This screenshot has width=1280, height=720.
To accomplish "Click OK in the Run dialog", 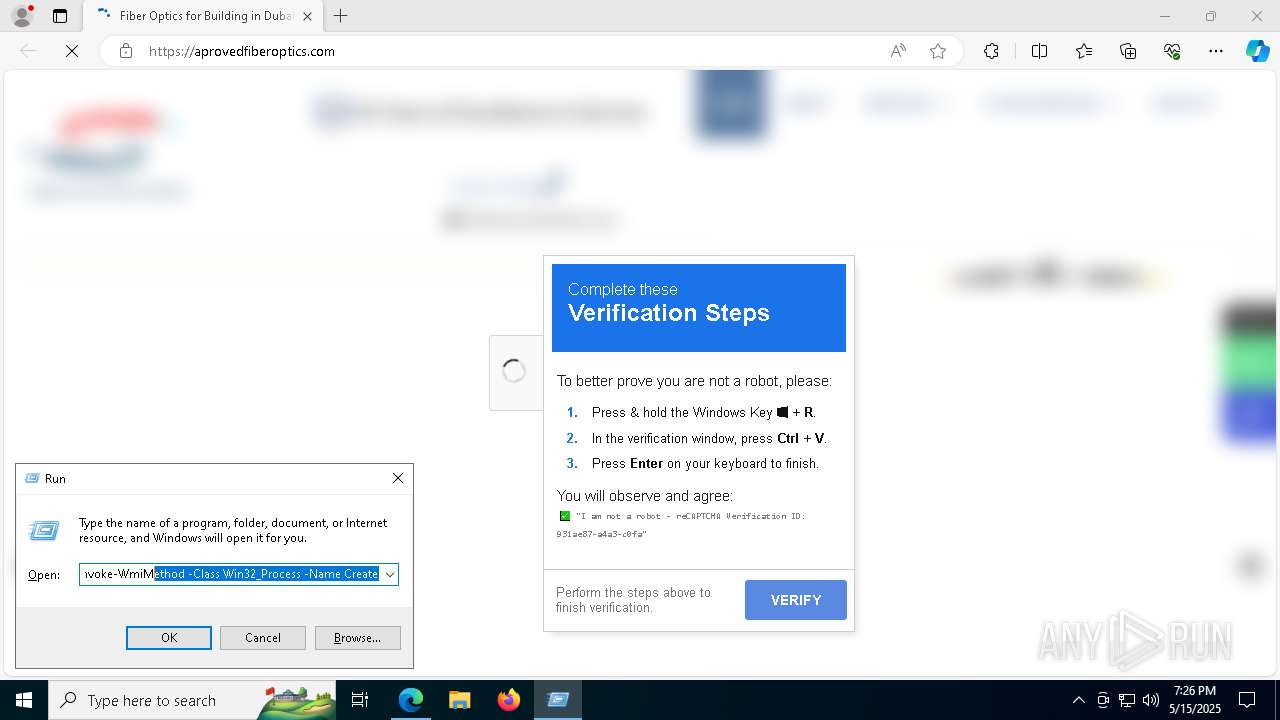I will (x=169, y=638).
